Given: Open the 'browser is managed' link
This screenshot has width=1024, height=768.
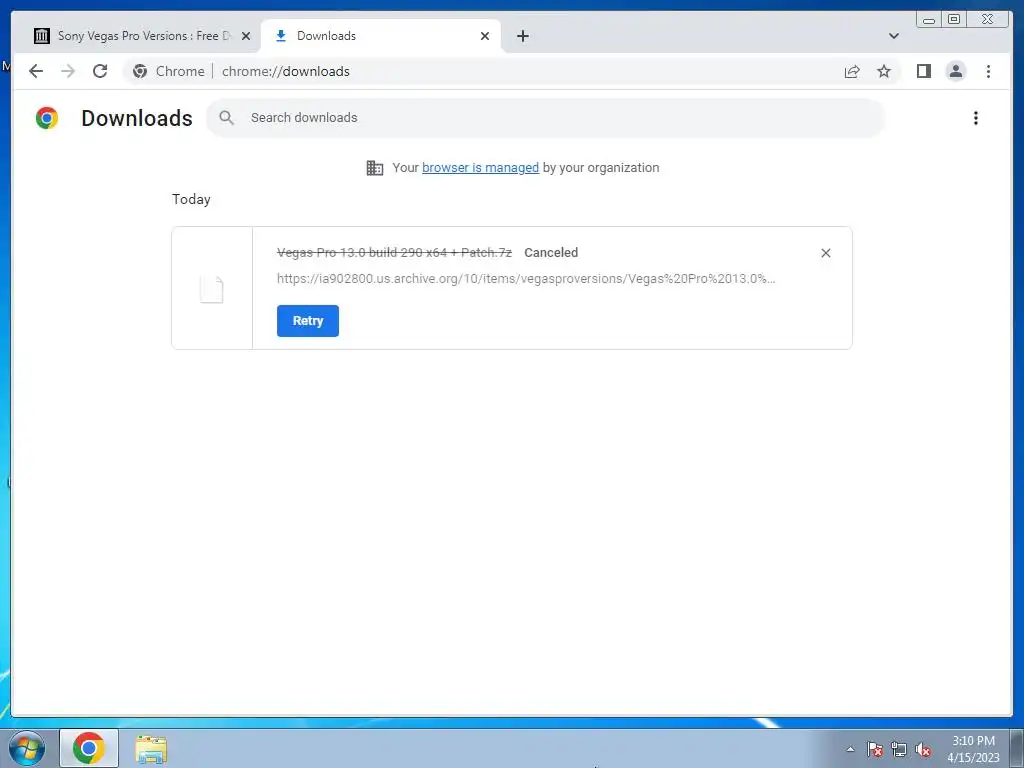Looking at the screenshot, I should (480, 168).
